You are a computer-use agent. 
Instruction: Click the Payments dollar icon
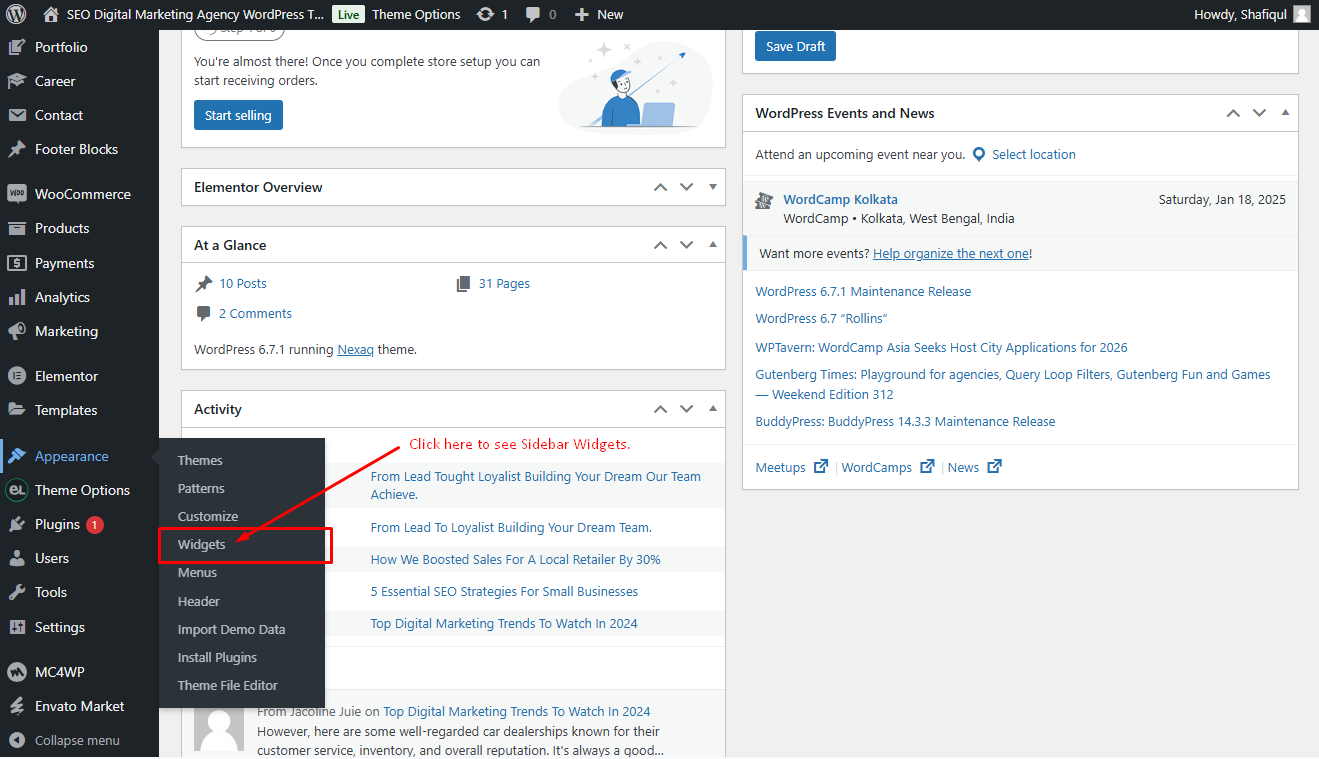[16, 263]
